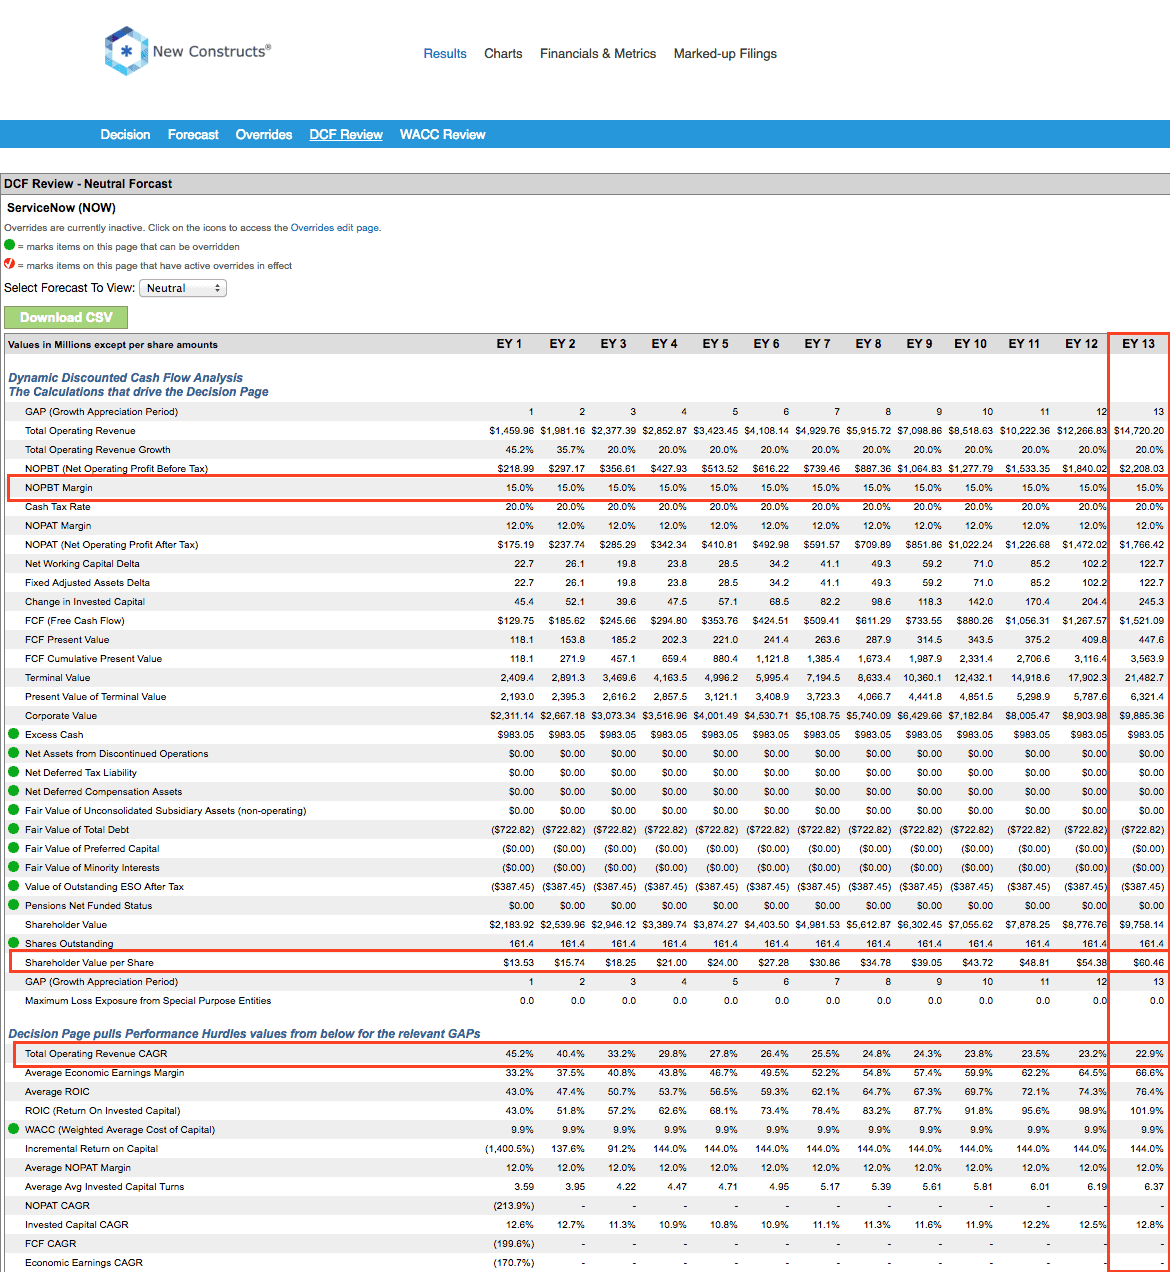Screen dimensions: 1170x1272
Task: Click the EY 1 column header
Action: click(510, 343)
